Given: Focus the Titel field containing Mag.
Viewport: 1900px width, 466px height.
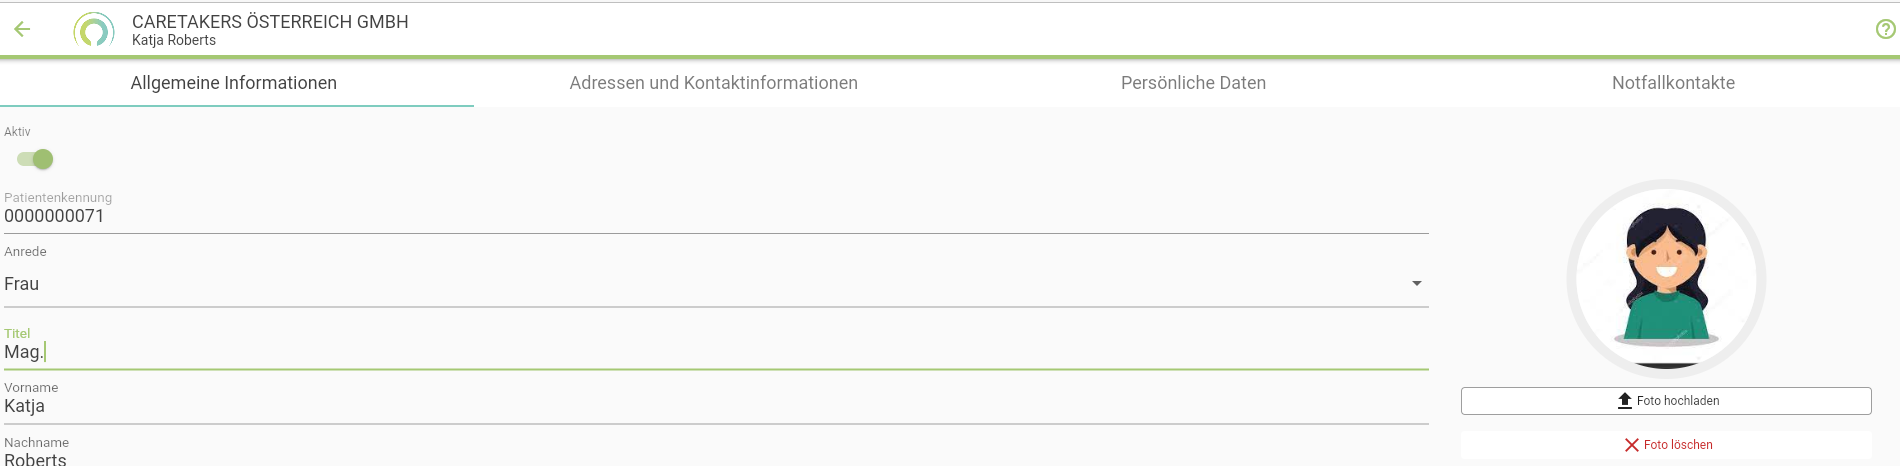Looking at the screenshot, I should 700,352.
